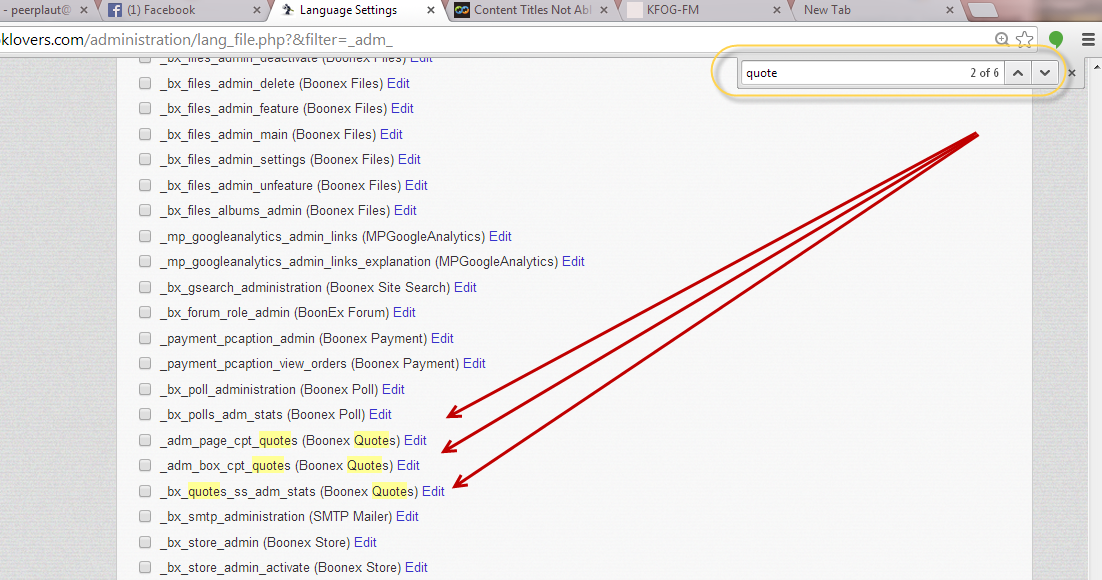Go to previous find result

pyautogui.click(x=1018, y=73)
